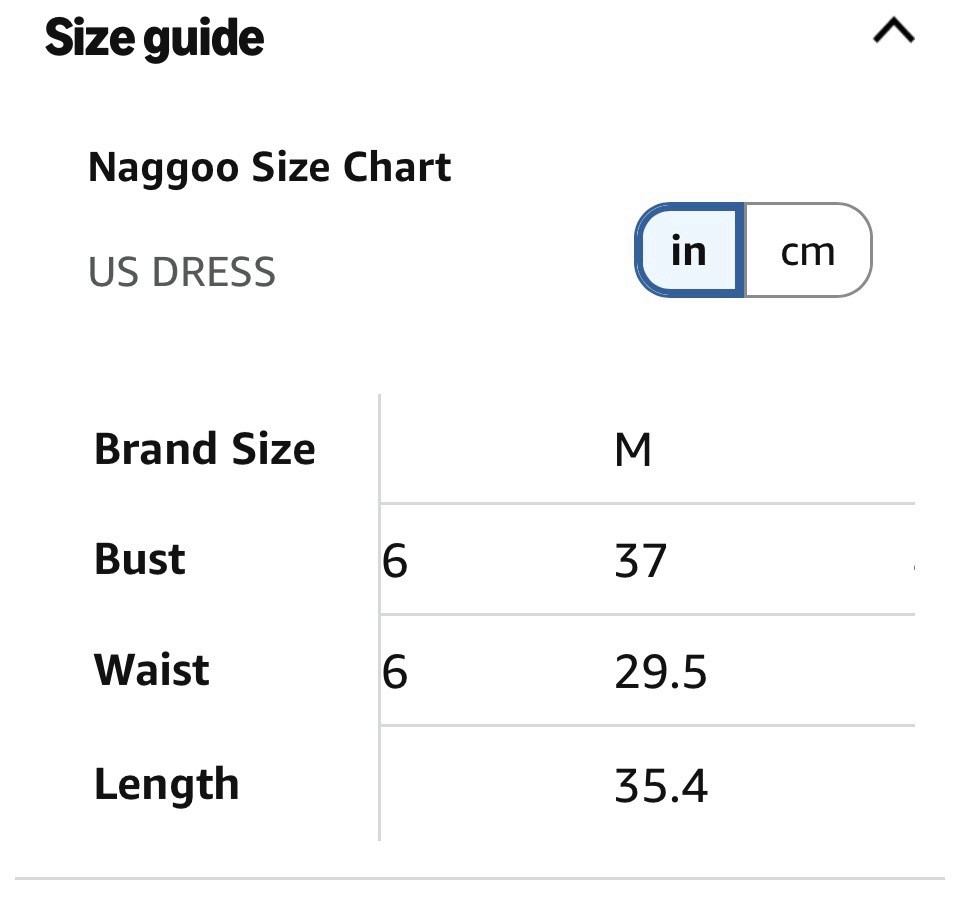The width and height of the screenshot is (960, 899).
Task: Select the Naggoo Size Chart title
Action: pos(270,167)
